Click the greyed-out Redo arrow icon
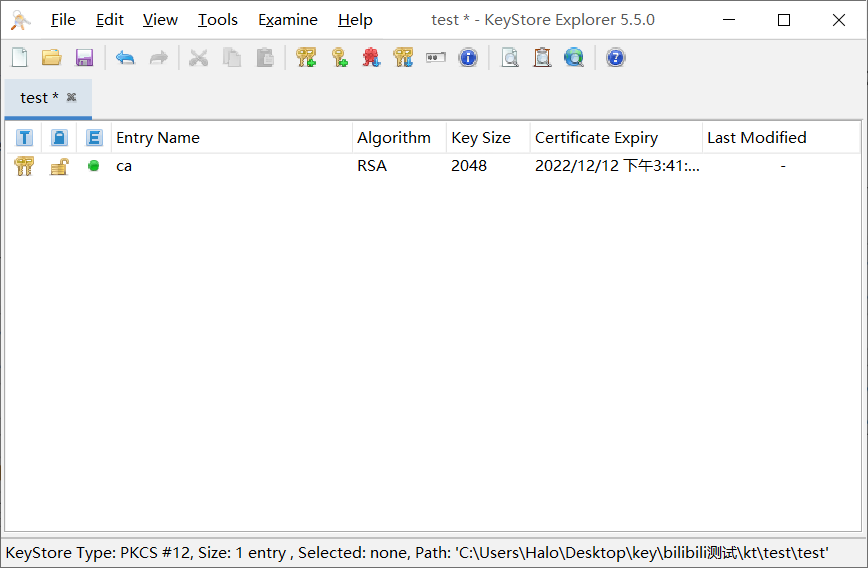 coord(159,58)
